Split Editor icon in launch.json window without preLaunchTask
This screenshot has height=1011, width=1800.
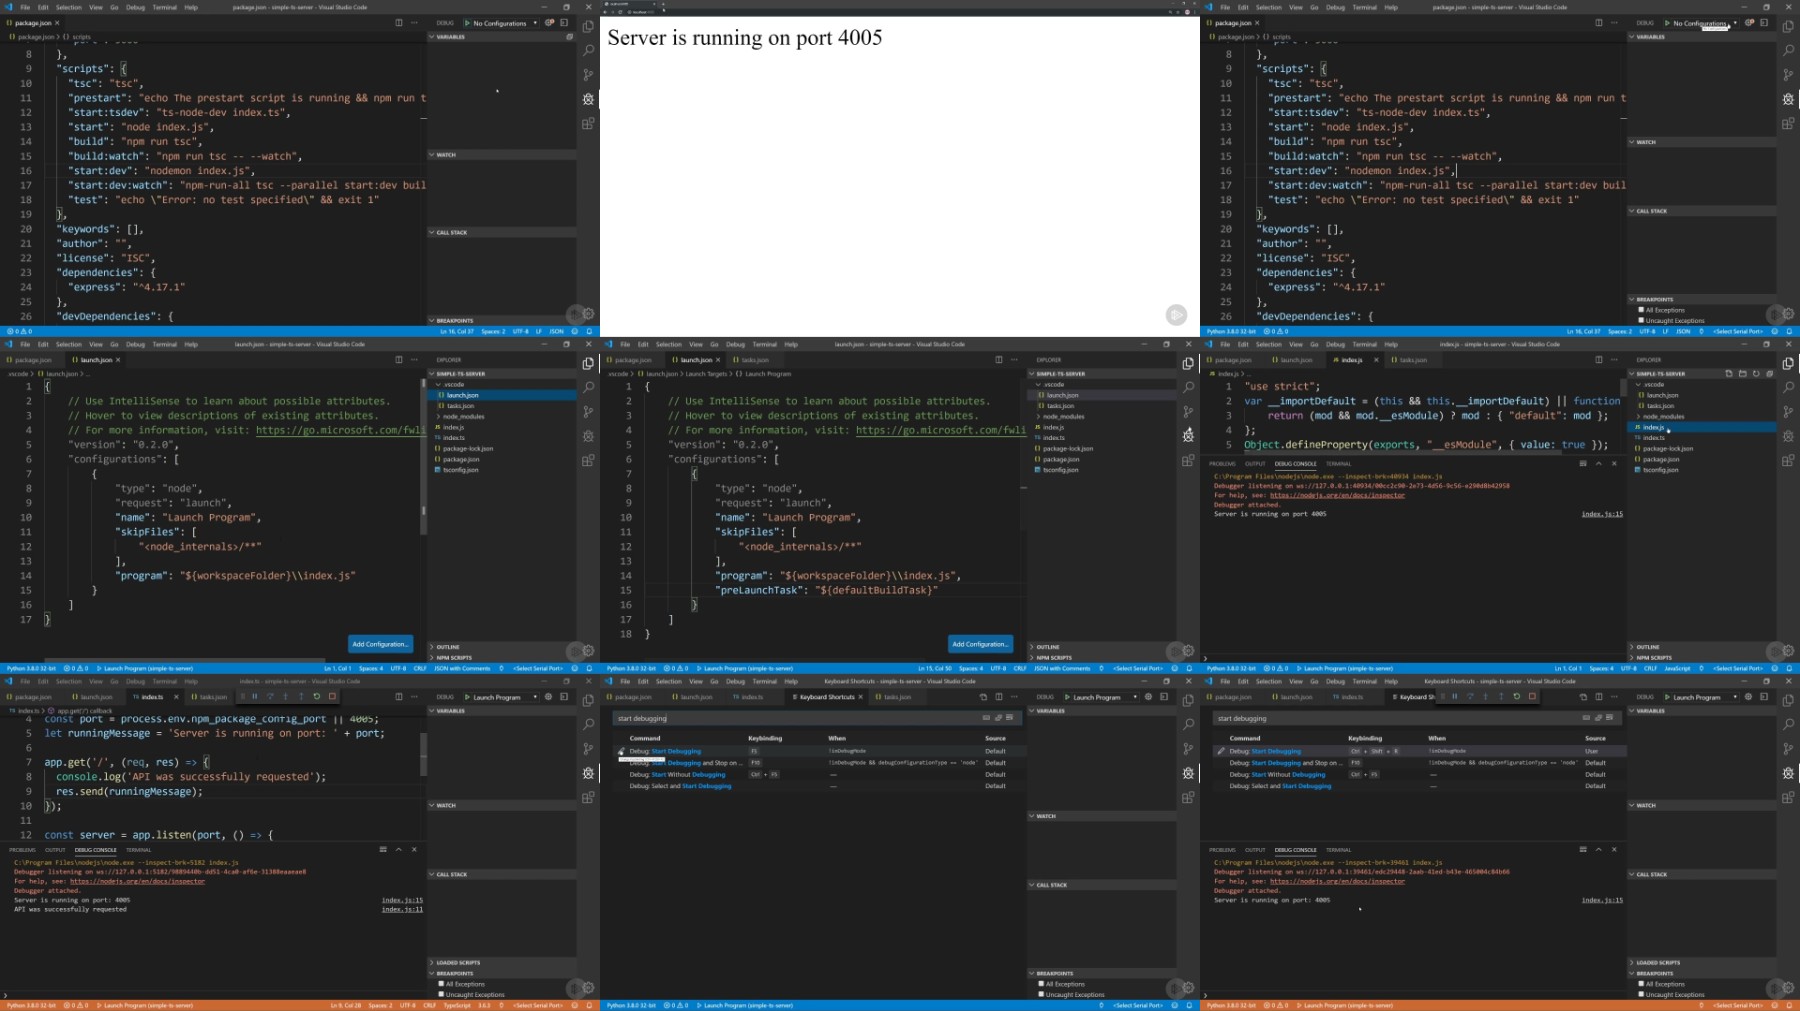click(x=399, y=360)
